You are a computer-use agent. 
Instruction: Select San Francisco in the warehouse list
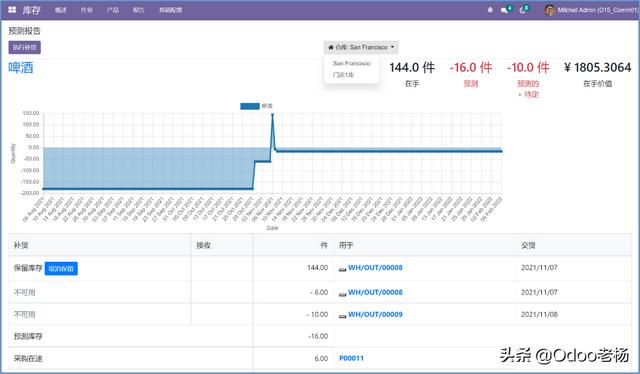(351, 63)
